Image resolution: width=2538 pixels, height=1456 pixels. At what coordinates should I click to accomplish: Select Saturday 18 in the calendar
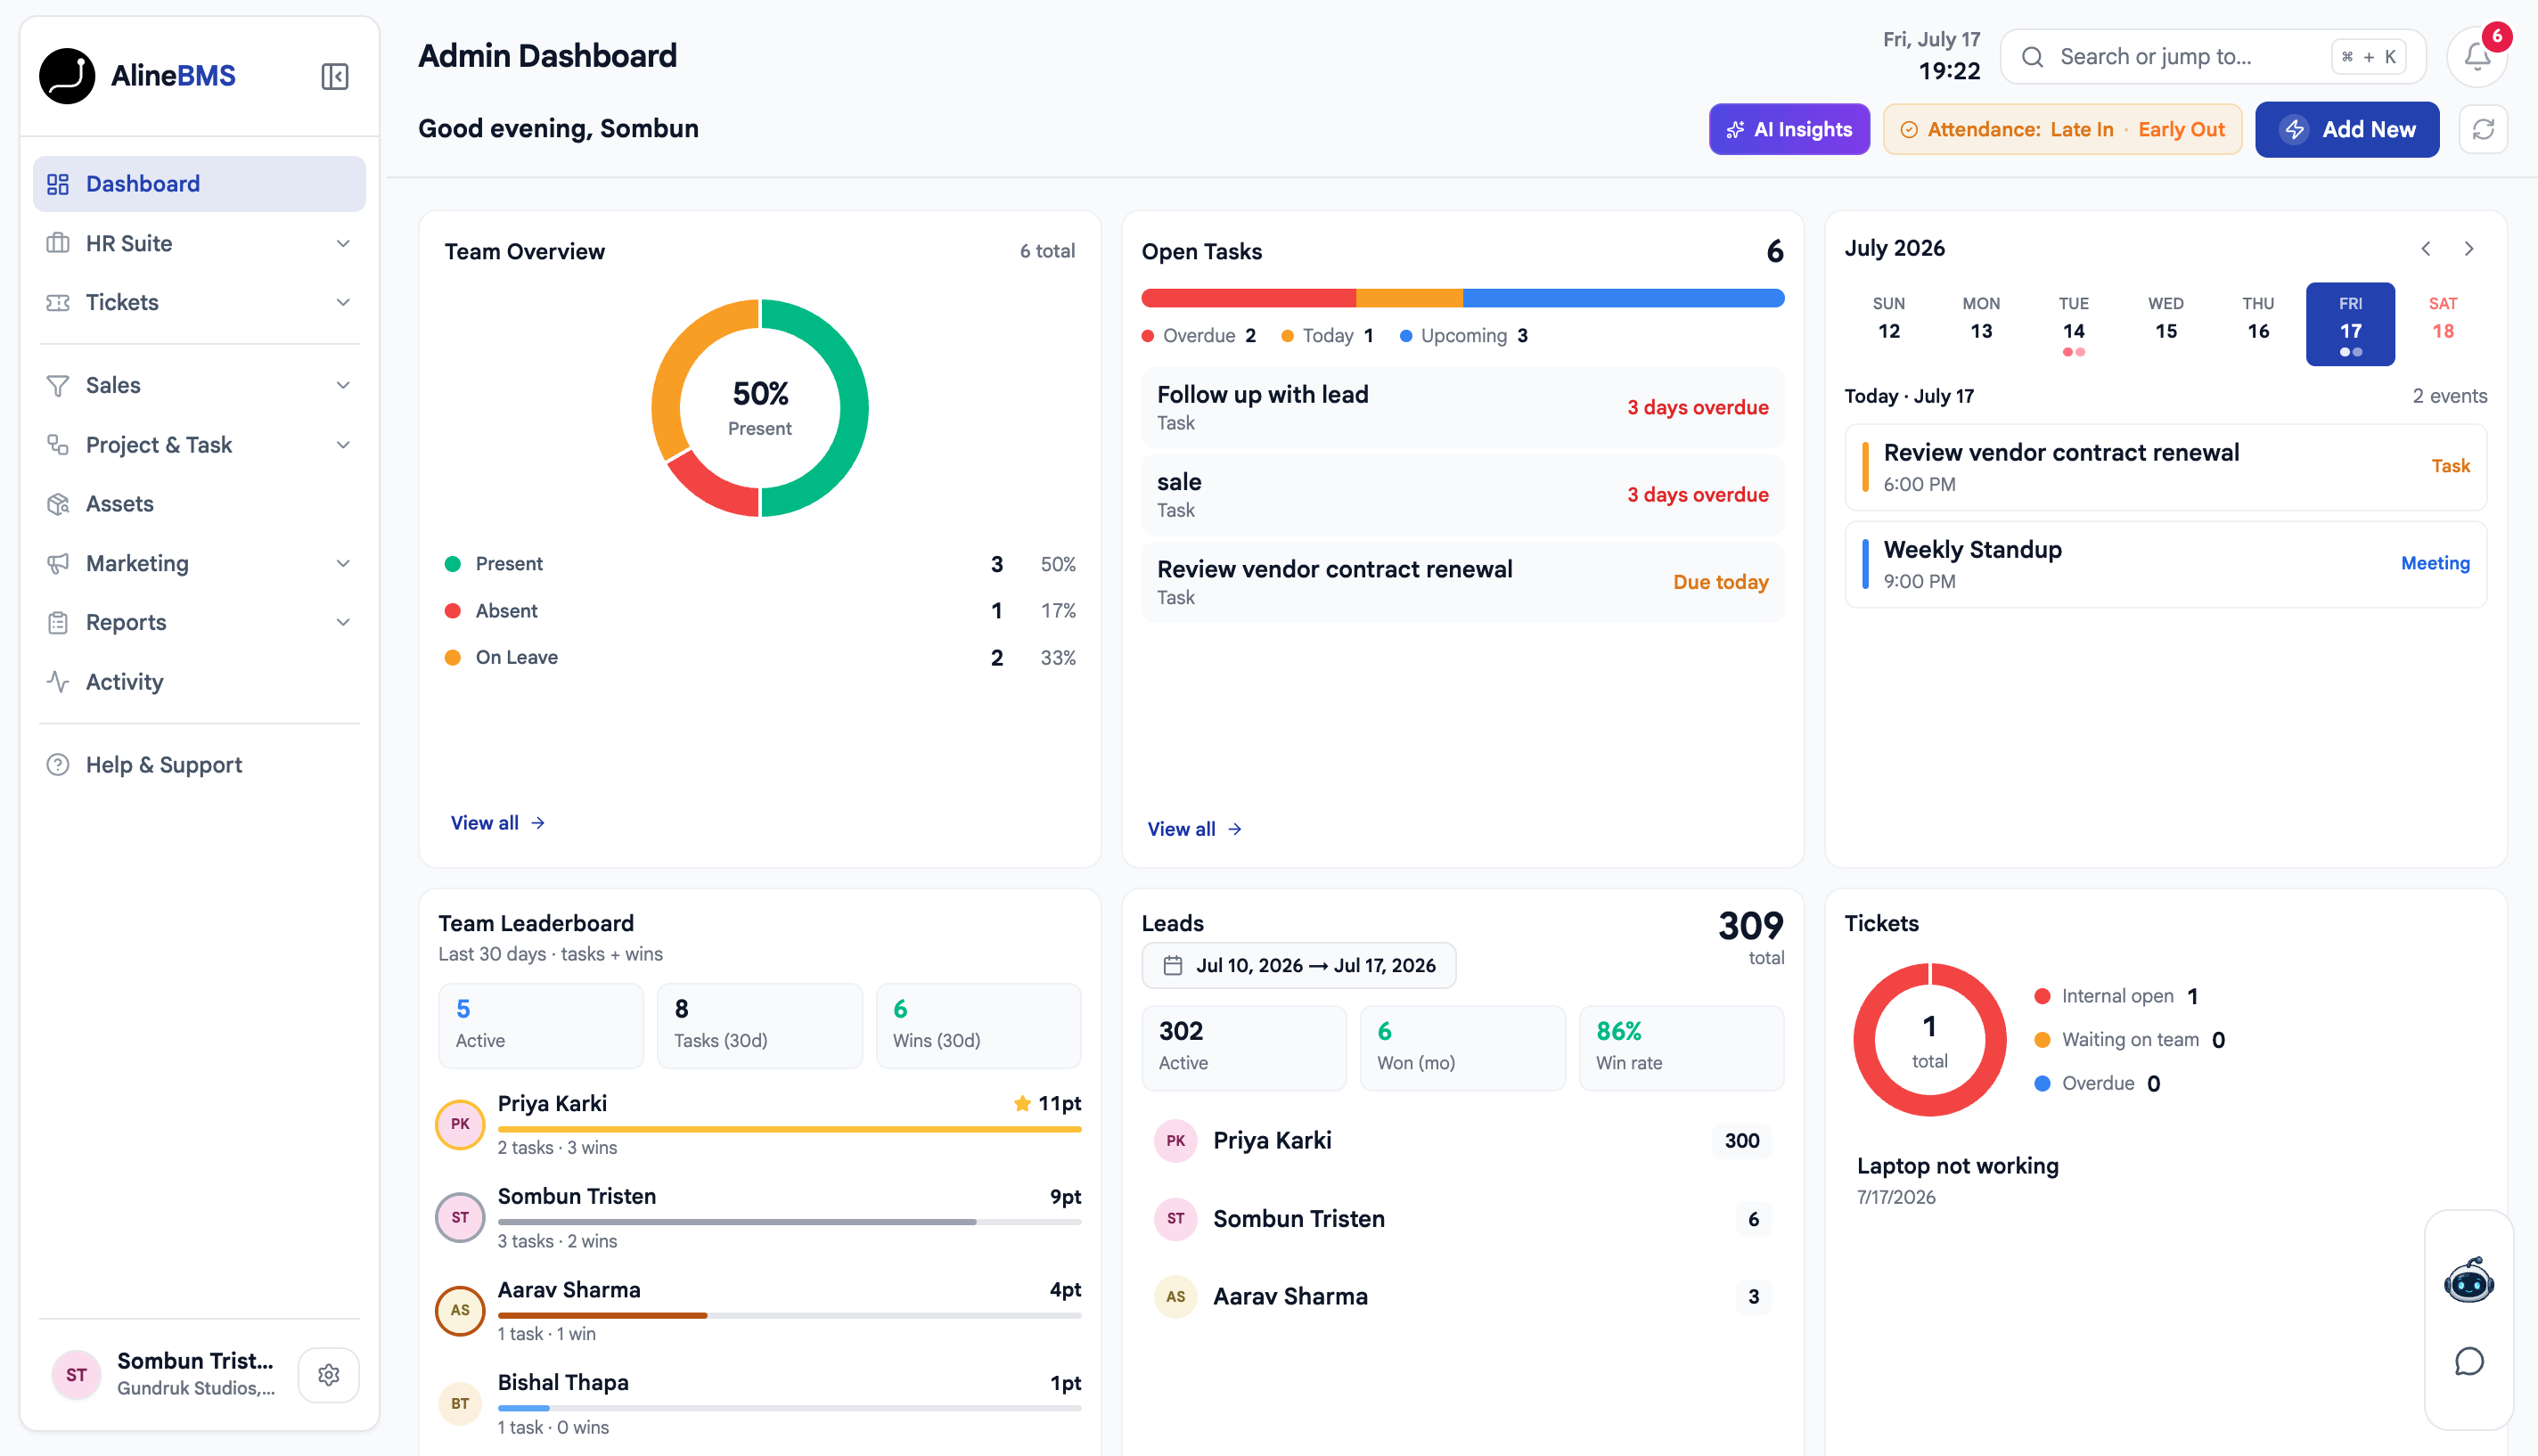(2443, 324)
